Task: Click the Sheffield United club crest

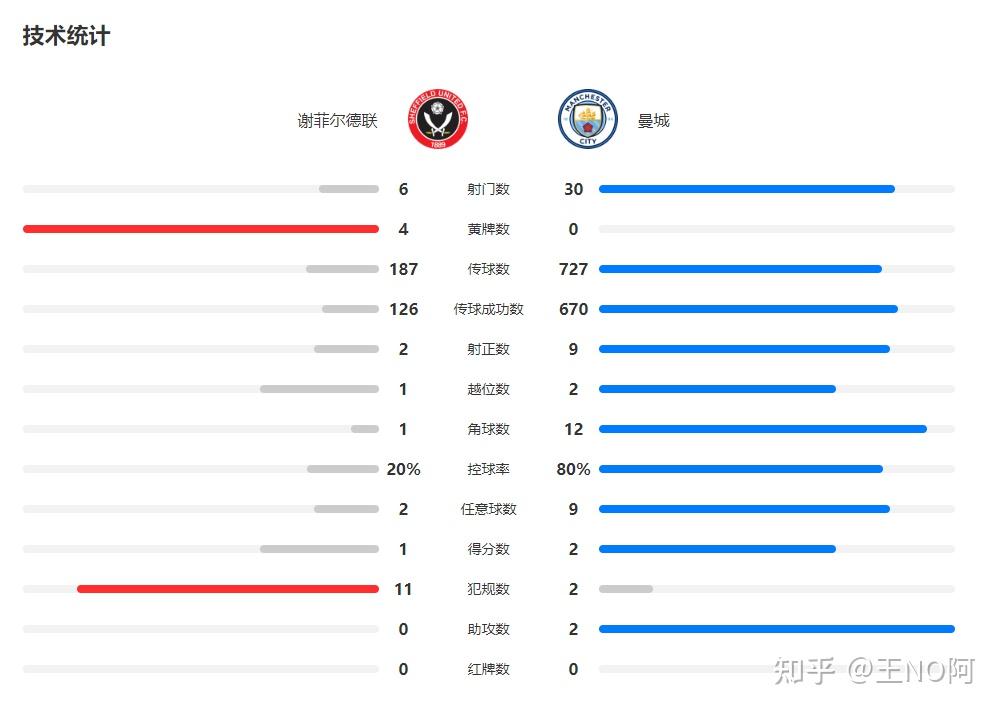Action: (x=437, y=120)
